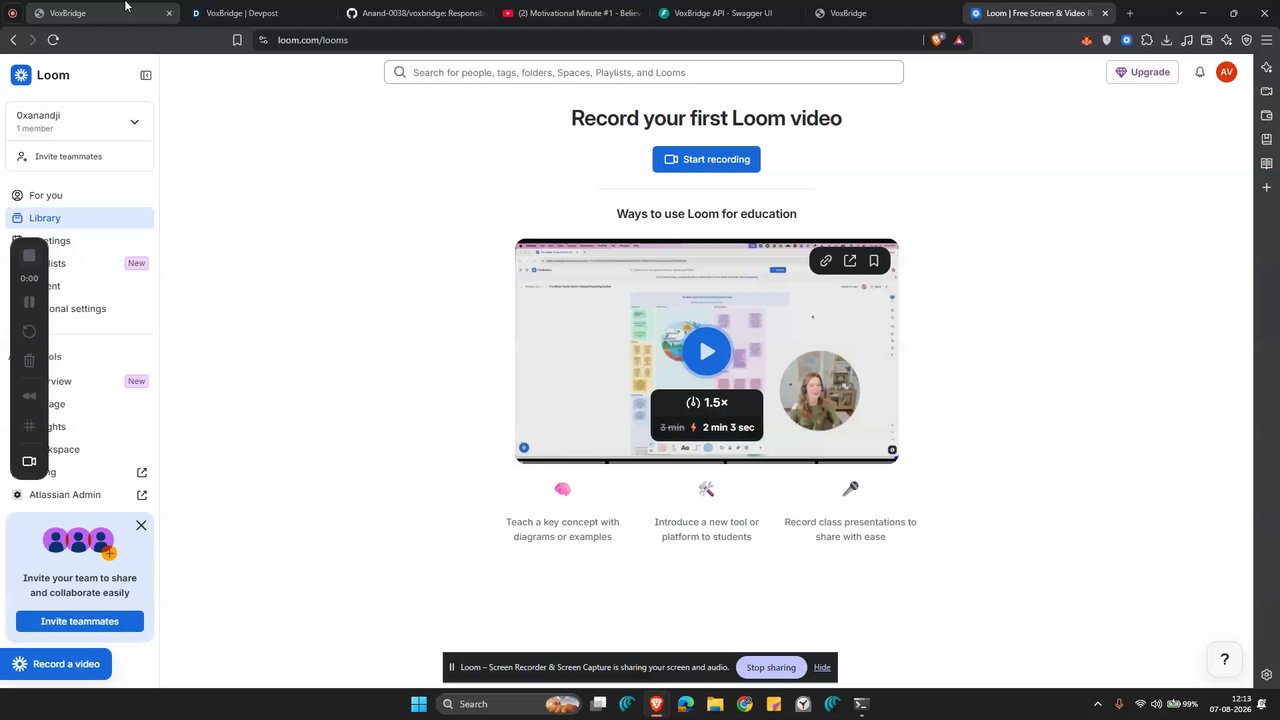The width and height of the screenshot is (1280, 720).
Task: Open the Leo AI sparkle icon in the toolbar
Action: (x=1227, y=40)
